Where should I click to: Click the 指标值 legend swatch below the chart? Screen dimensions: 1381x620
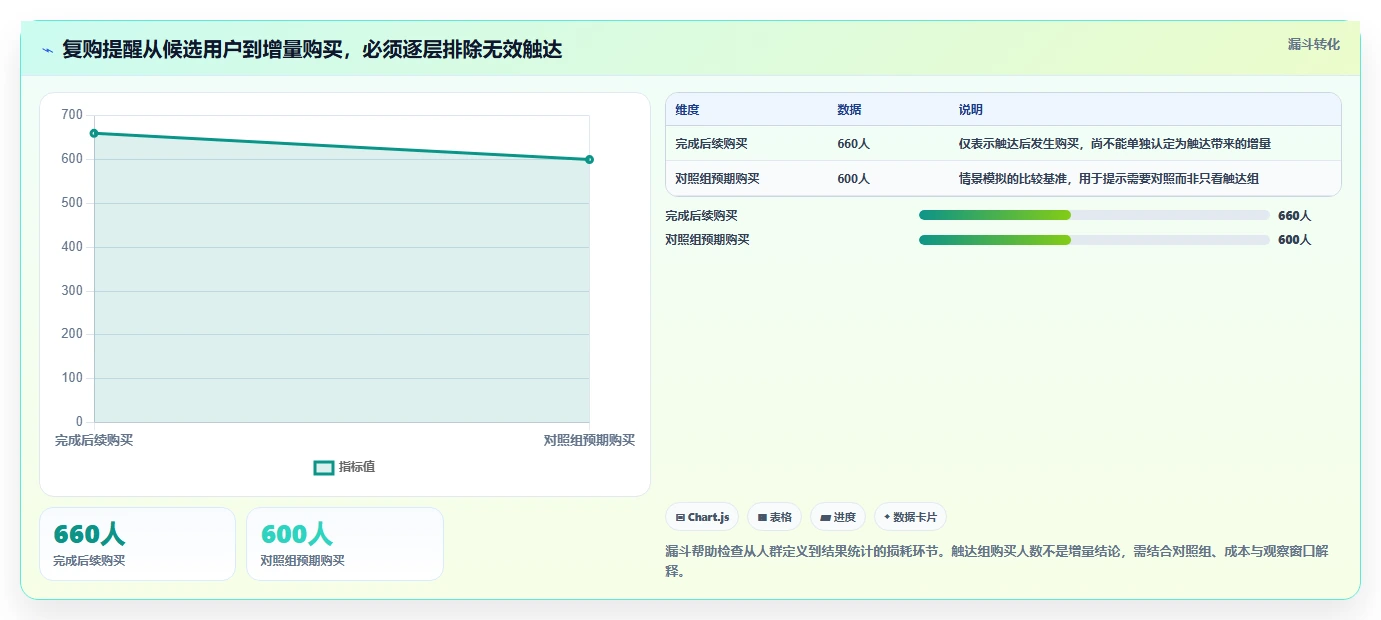pyautogui.click(x=324, y=467)
